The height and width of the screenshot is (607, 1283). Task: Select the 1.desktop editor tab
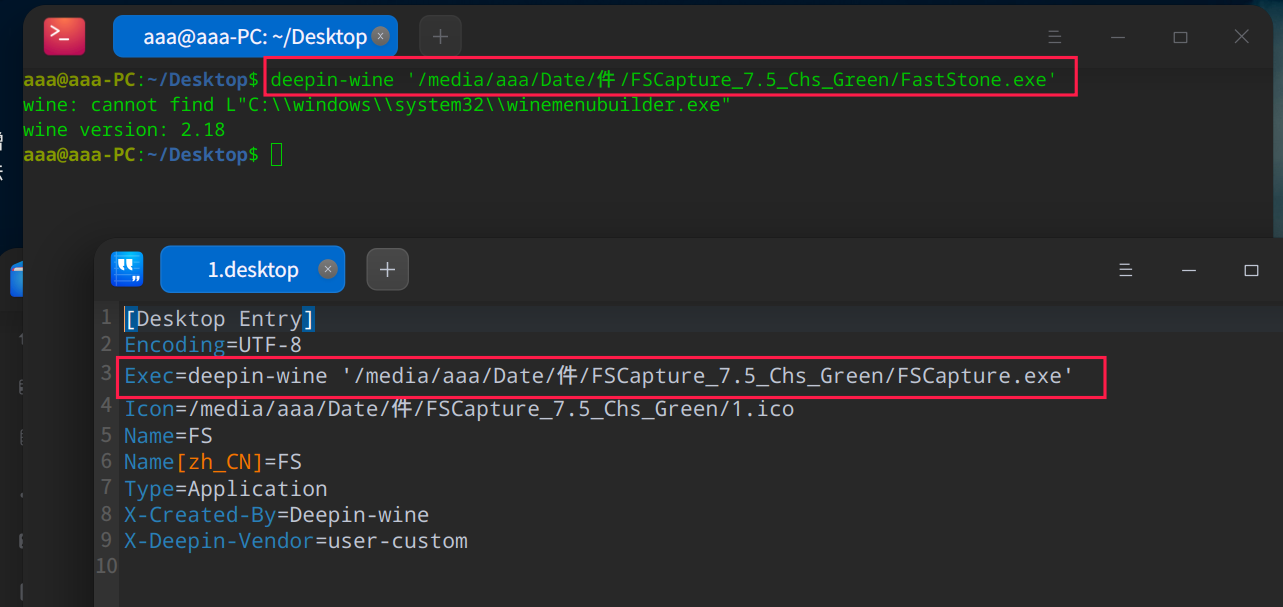pyautogui.click(x=252, y=269)
